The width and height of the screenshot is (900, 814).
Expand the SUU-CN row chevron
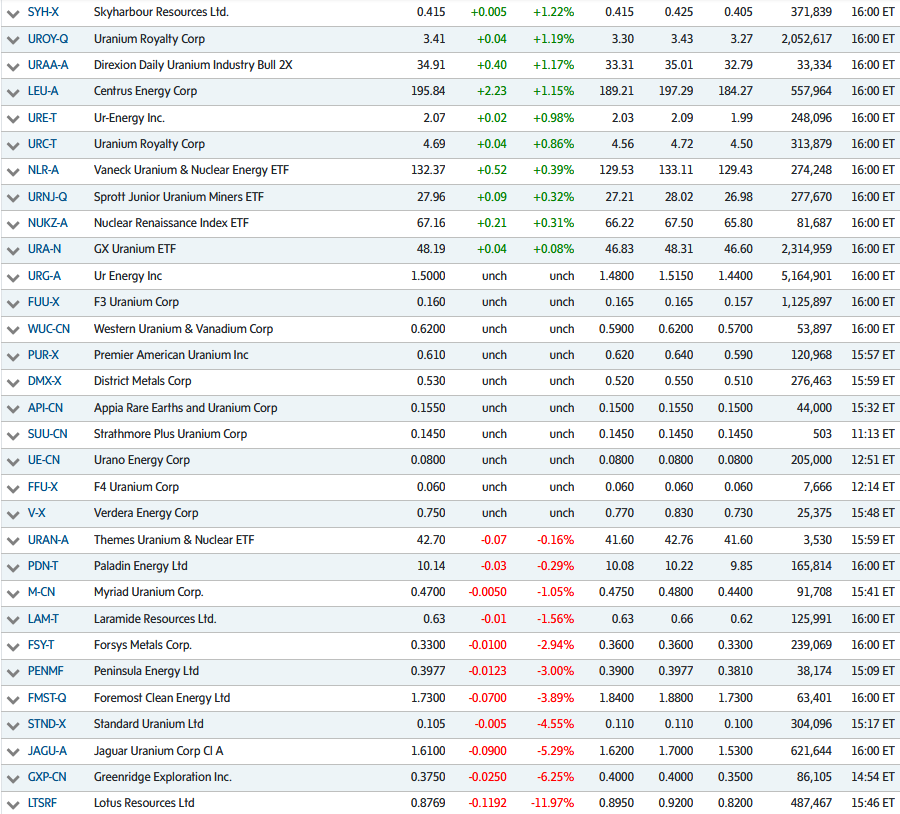(13, 435)
